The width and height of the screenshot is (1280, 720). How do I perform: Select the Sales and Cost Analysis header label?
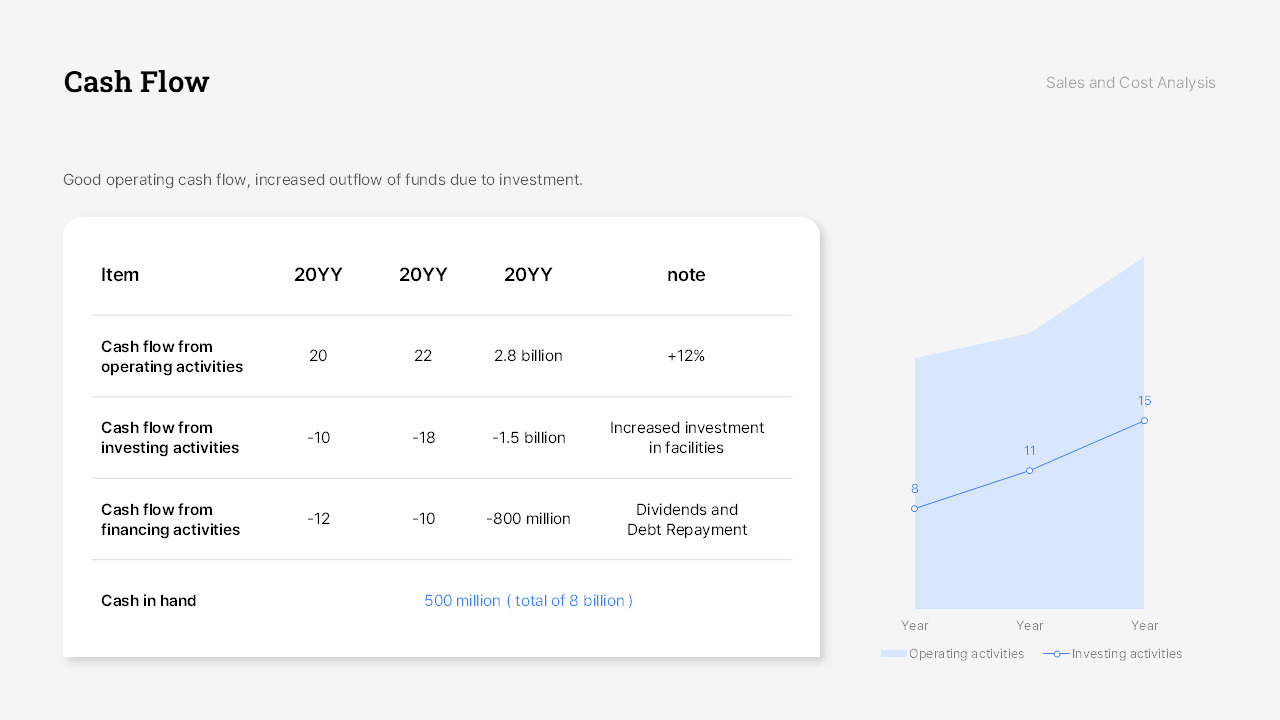1130,82
